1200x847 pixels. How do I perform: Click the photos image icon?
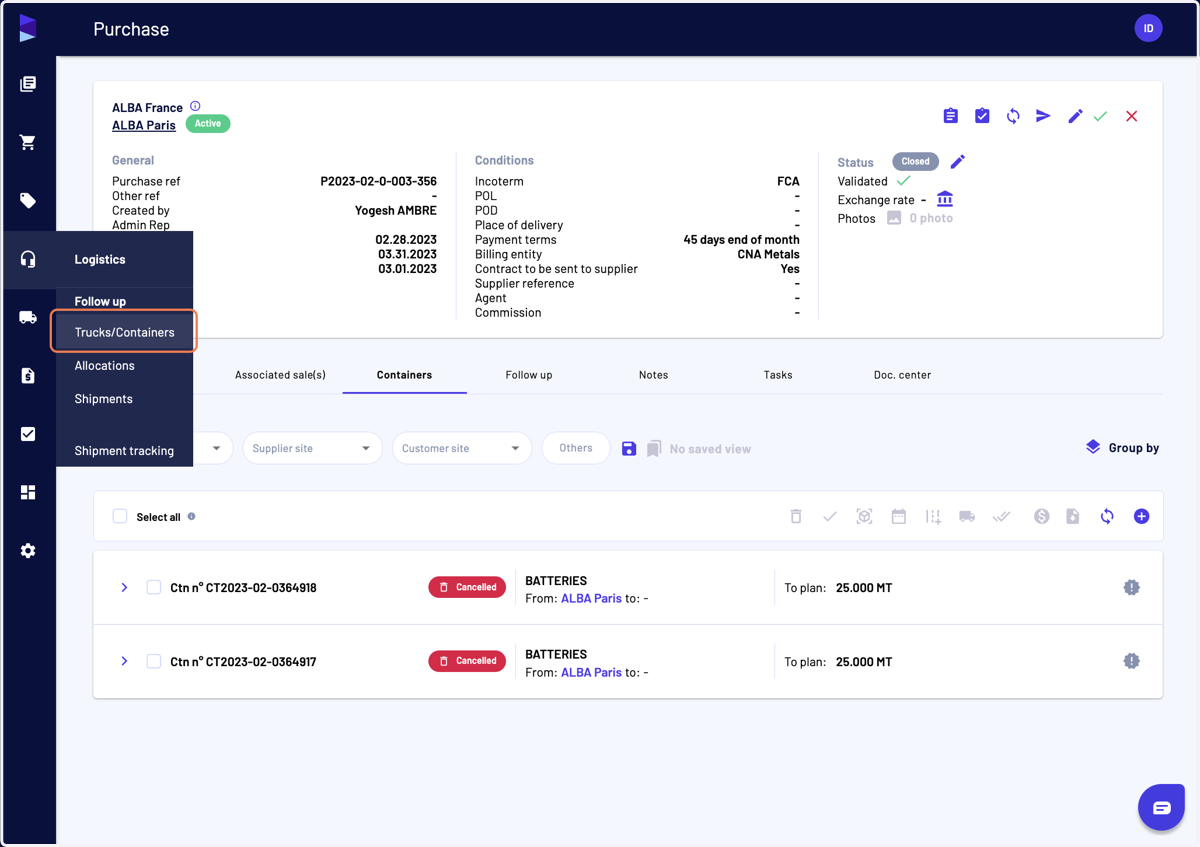coord(894,218)
